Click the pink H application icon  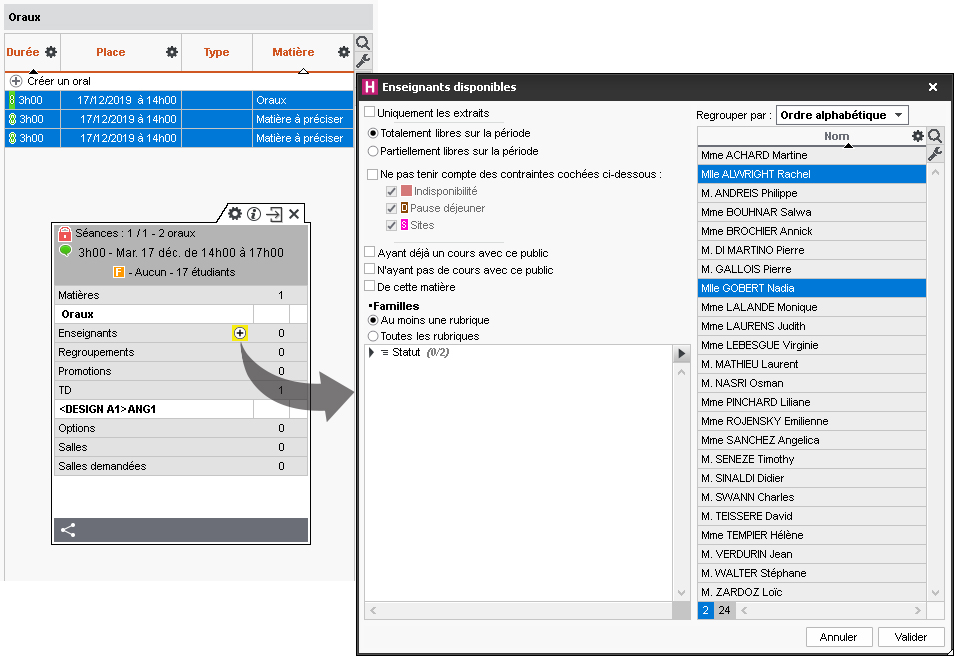370,87
